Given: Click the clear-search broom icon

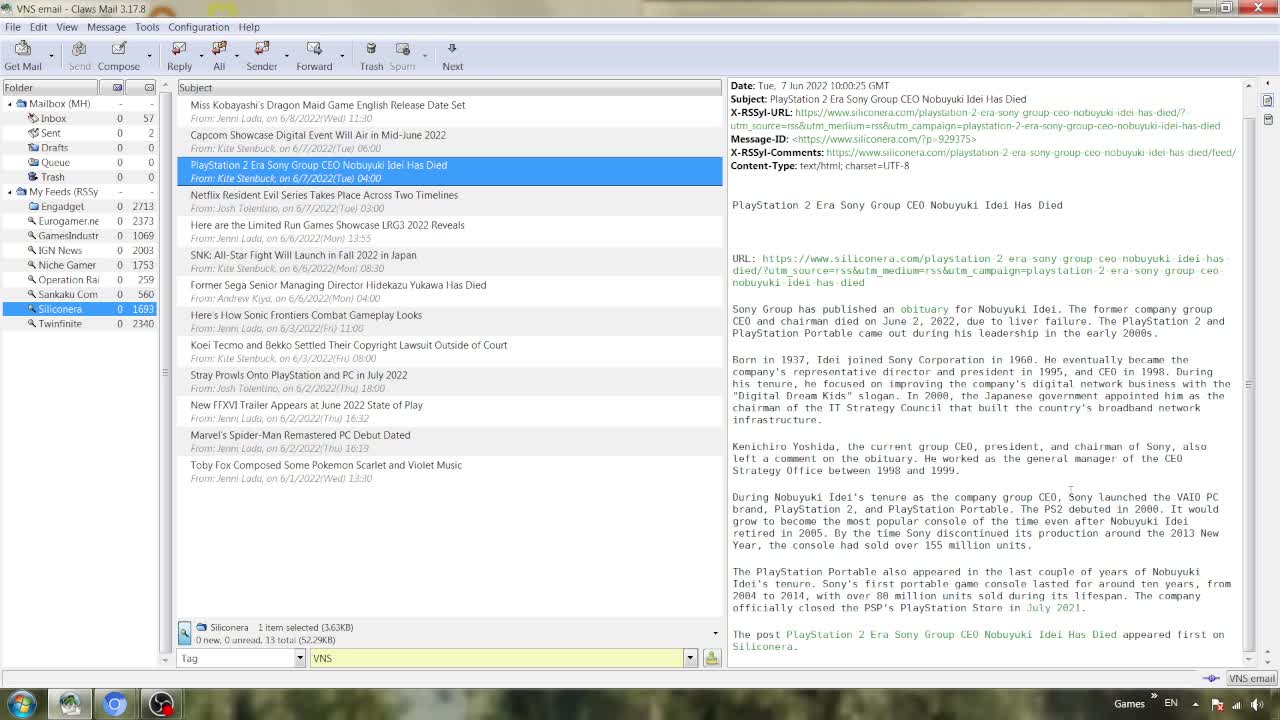Looking at the screenshot, I should (712, 658).
